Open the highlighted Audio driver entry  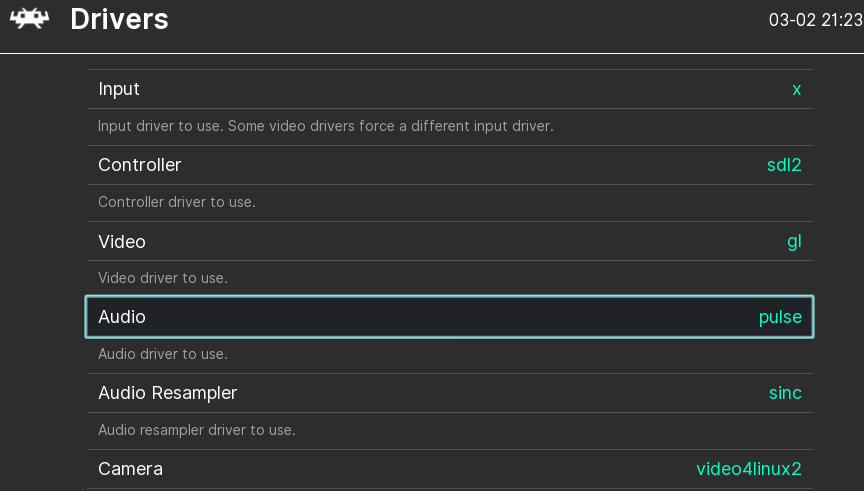pos(450,317)
